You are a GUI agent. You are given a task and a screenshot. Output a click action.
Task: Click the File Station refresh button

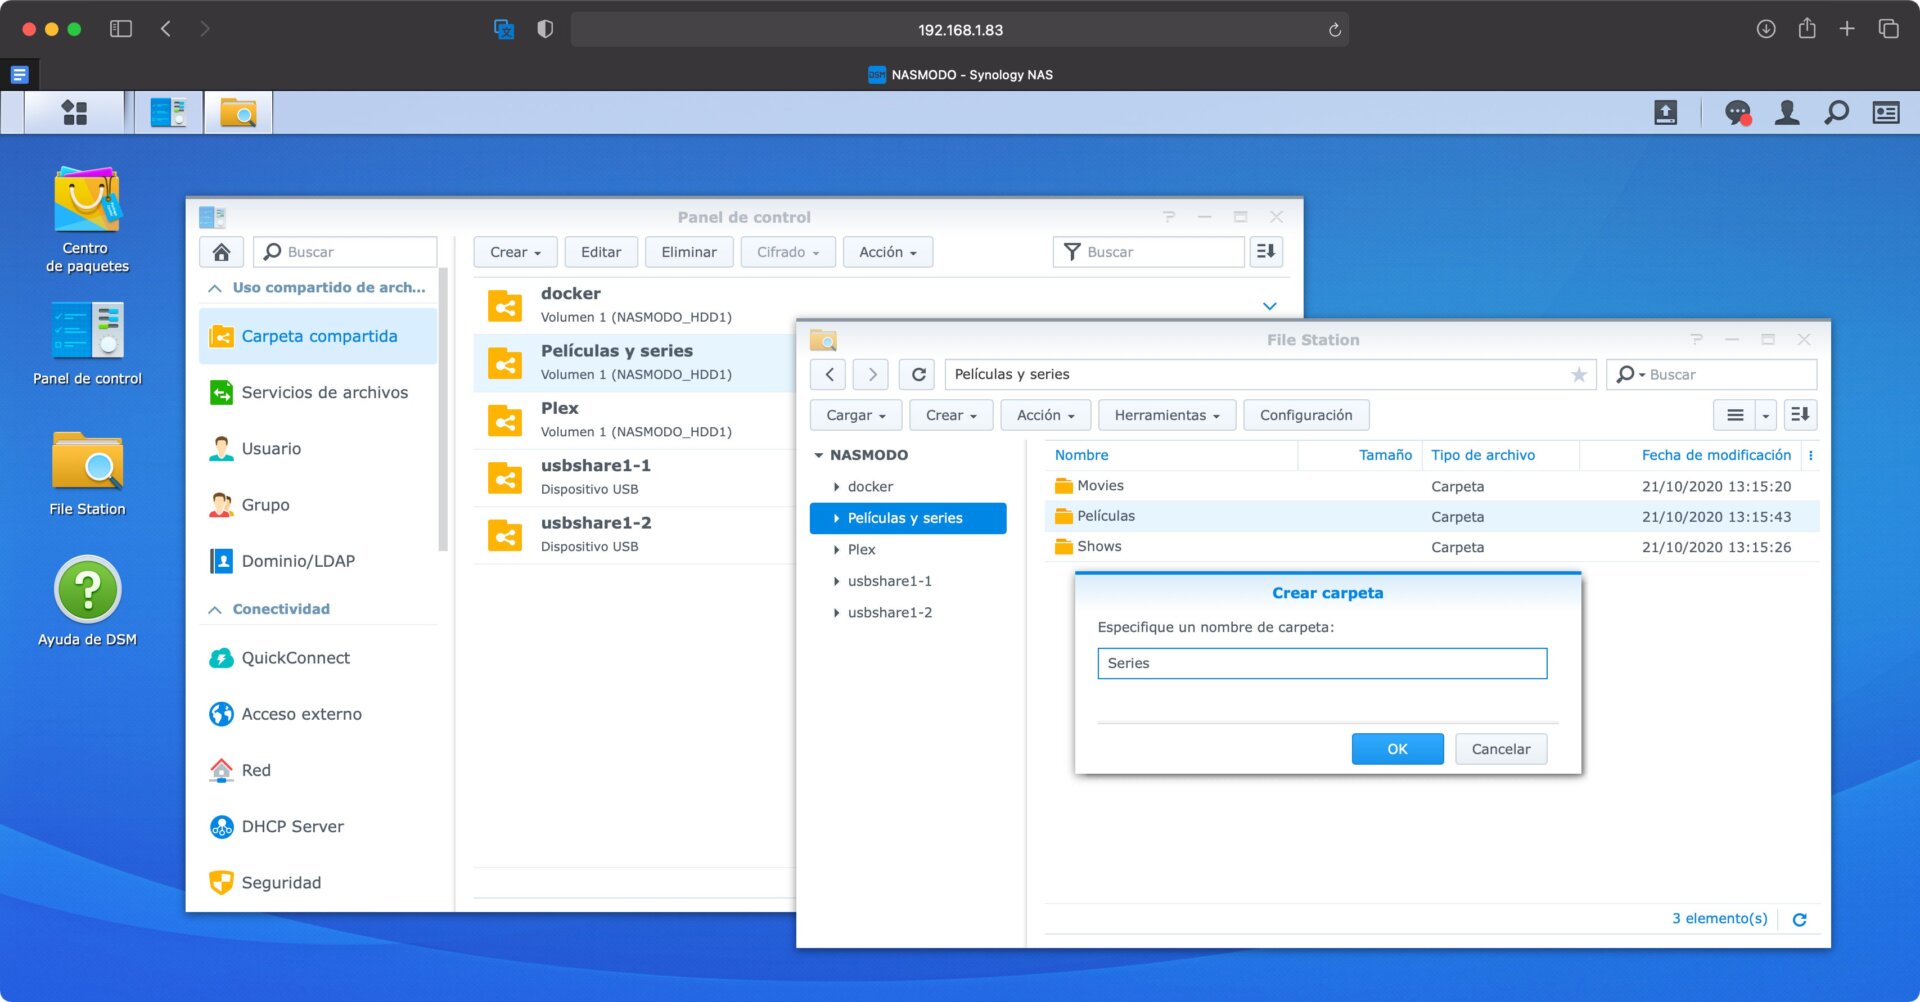click(918, 374)
